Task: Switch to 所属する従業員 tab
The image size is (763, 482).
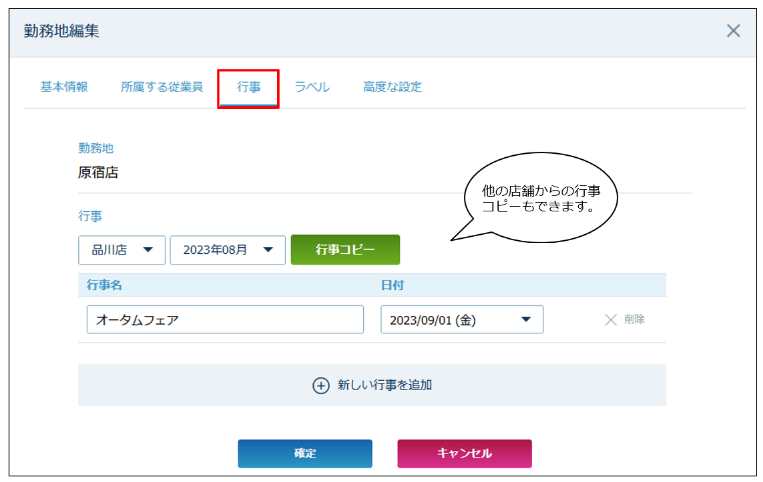Action: click(162, 87)
